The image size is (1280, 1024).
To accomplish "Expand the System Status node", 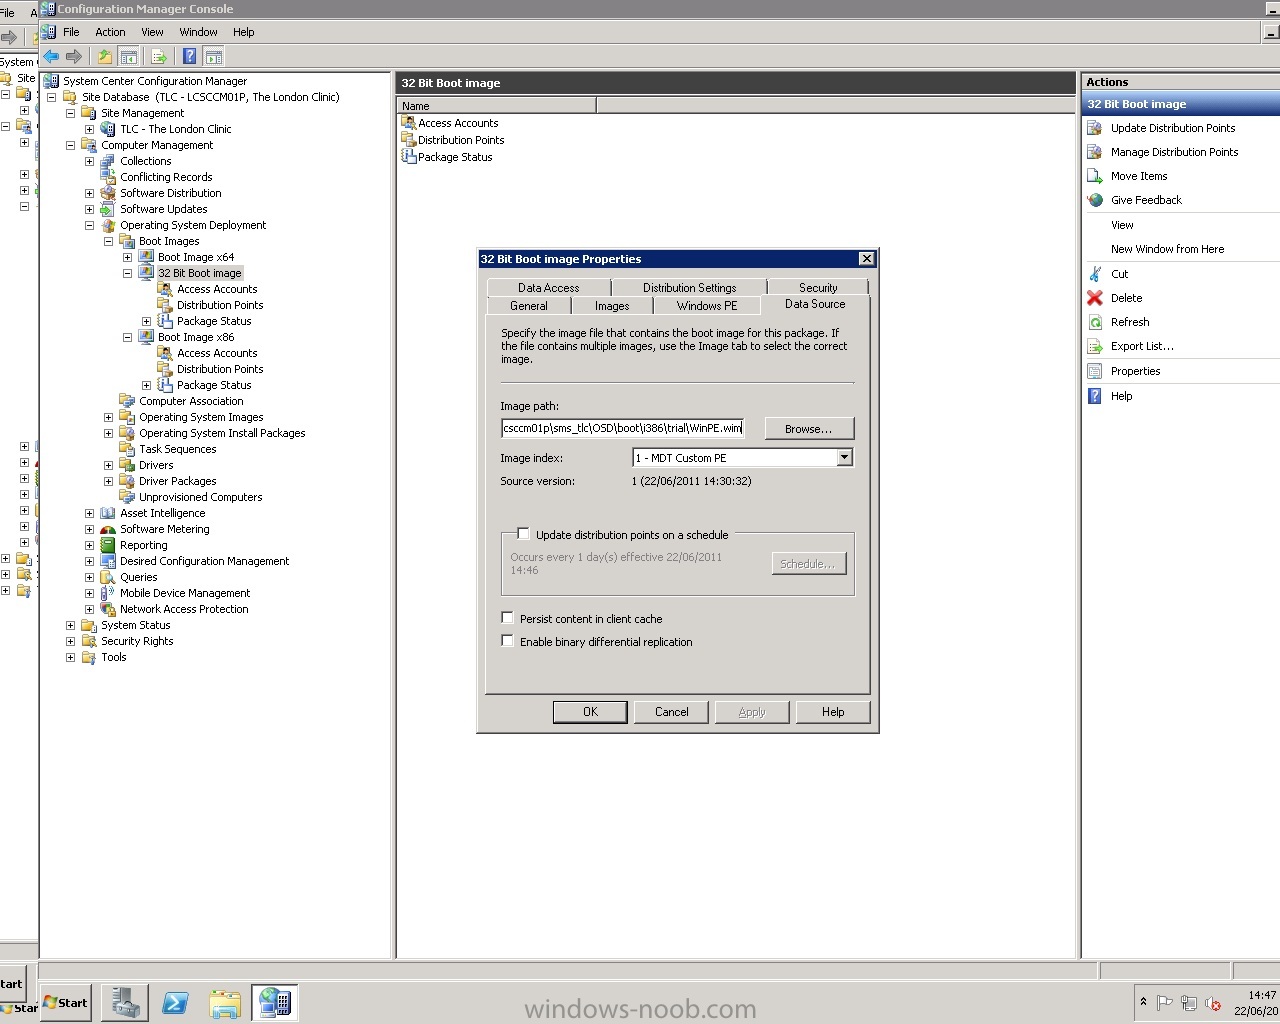I will point(70,625).
